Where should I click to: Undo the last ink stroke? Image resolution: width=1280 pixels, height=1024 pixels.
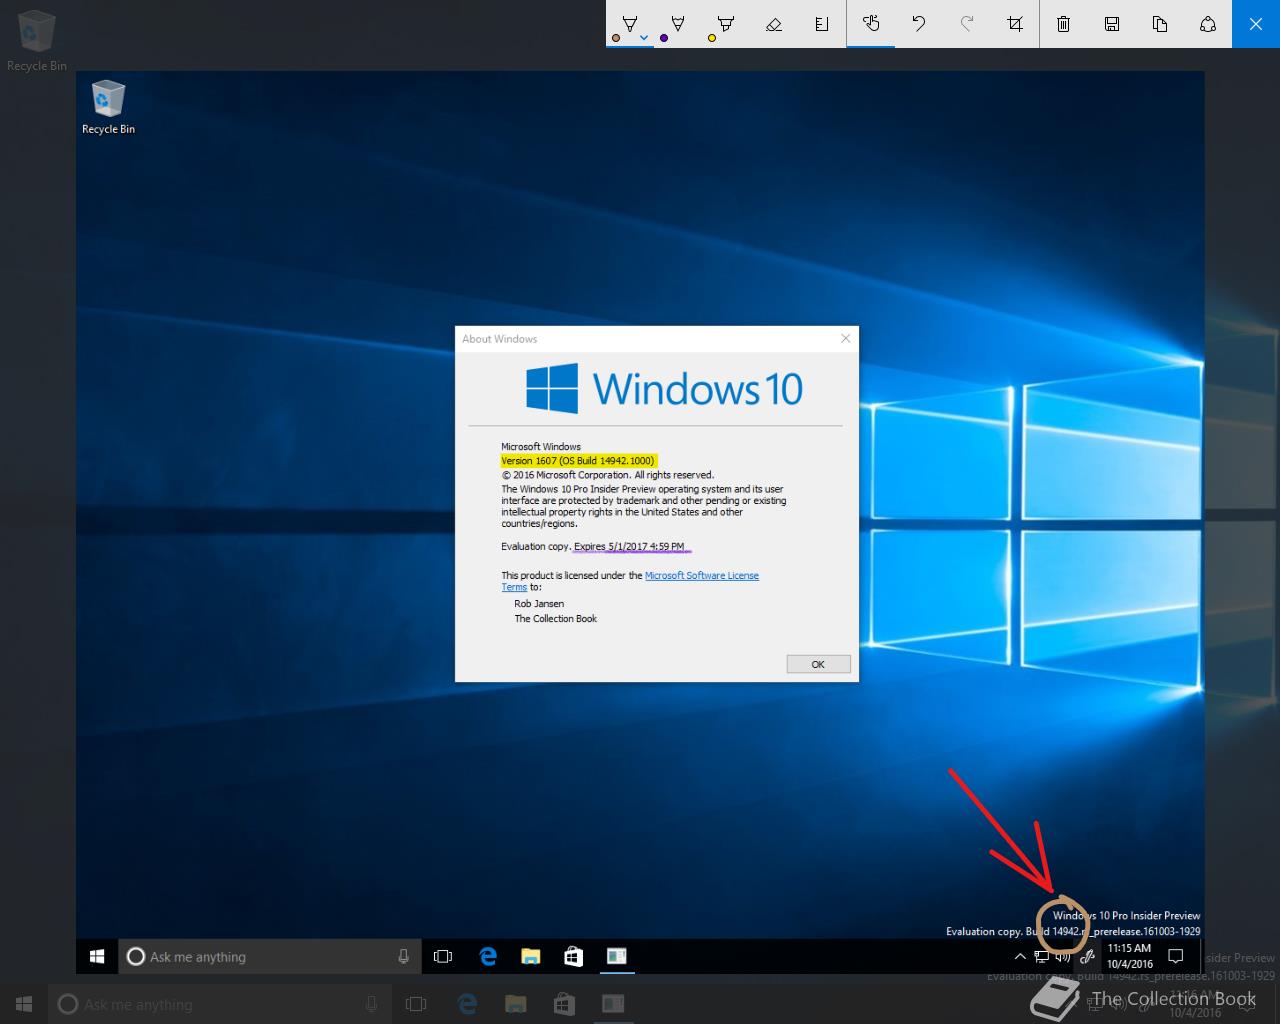coord(919,23)
